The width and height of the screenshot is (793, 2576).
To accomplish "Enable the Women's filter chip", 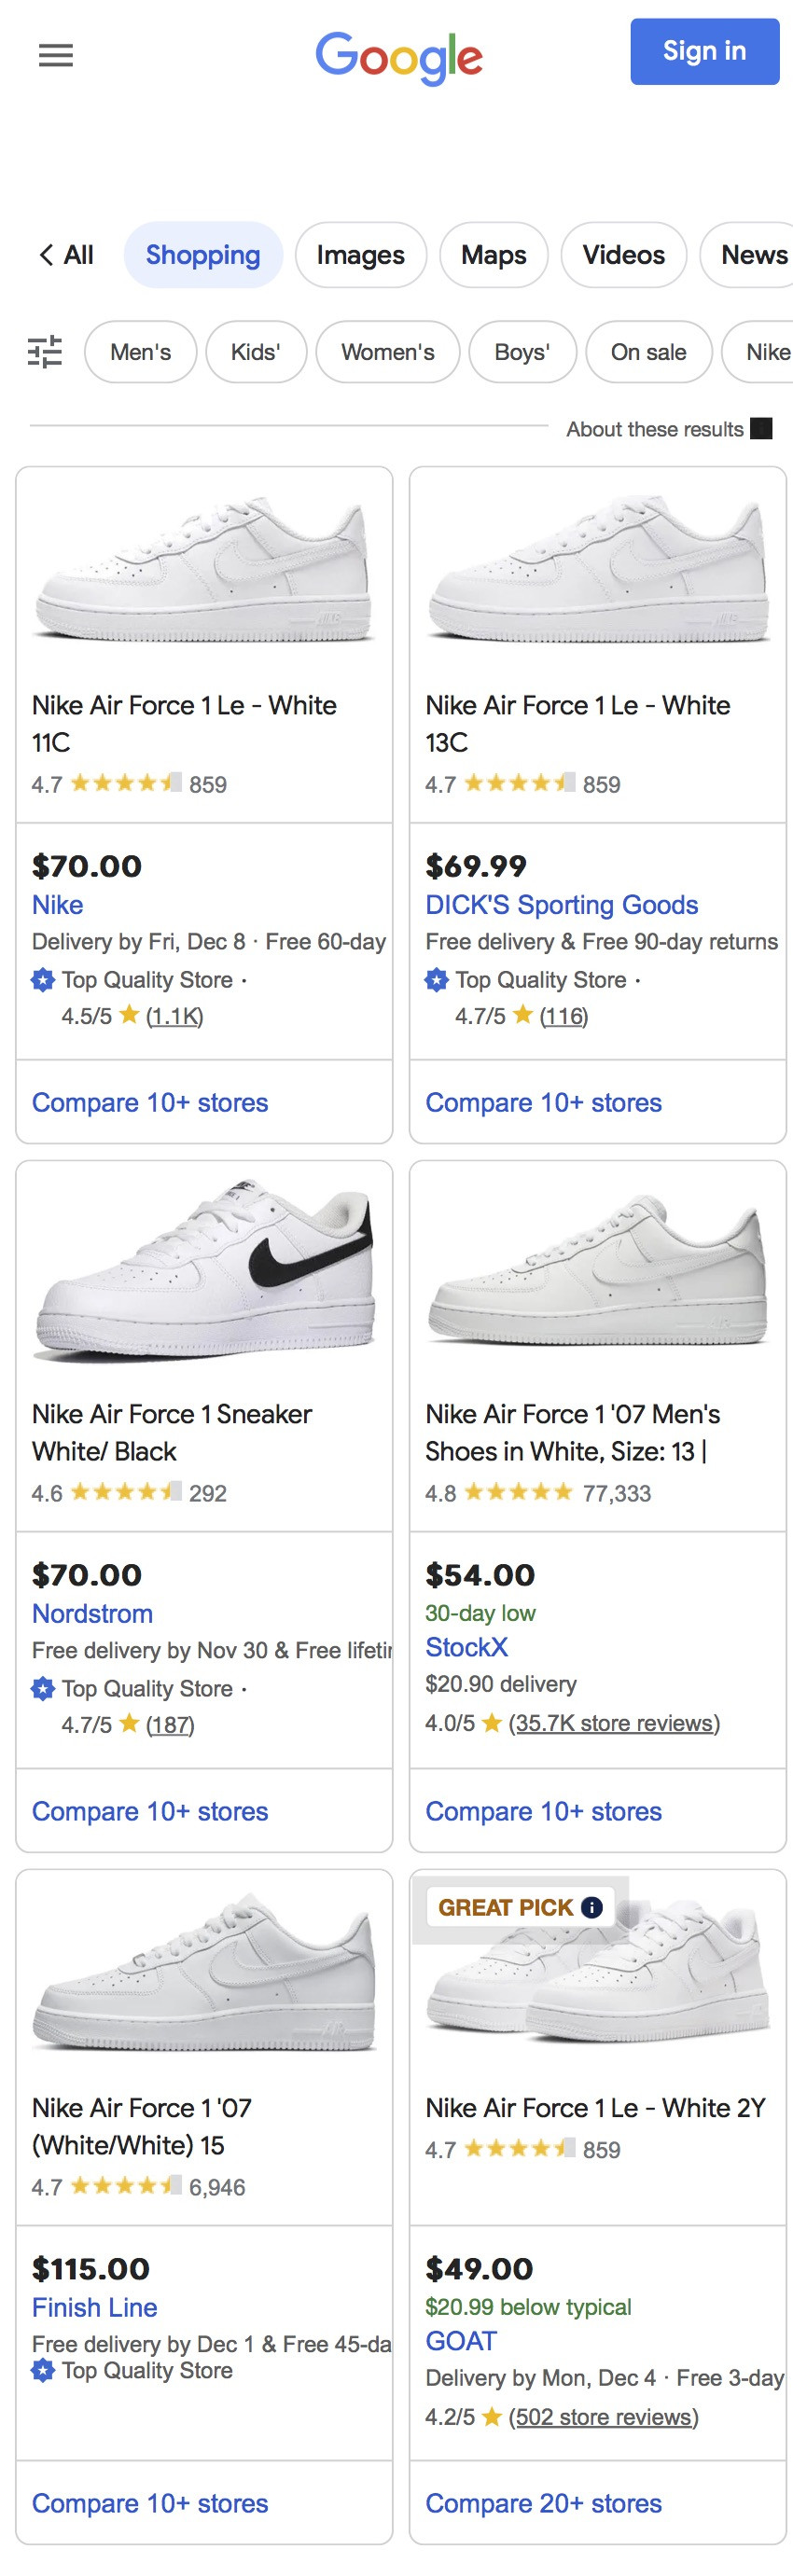I will click(387, 352).
